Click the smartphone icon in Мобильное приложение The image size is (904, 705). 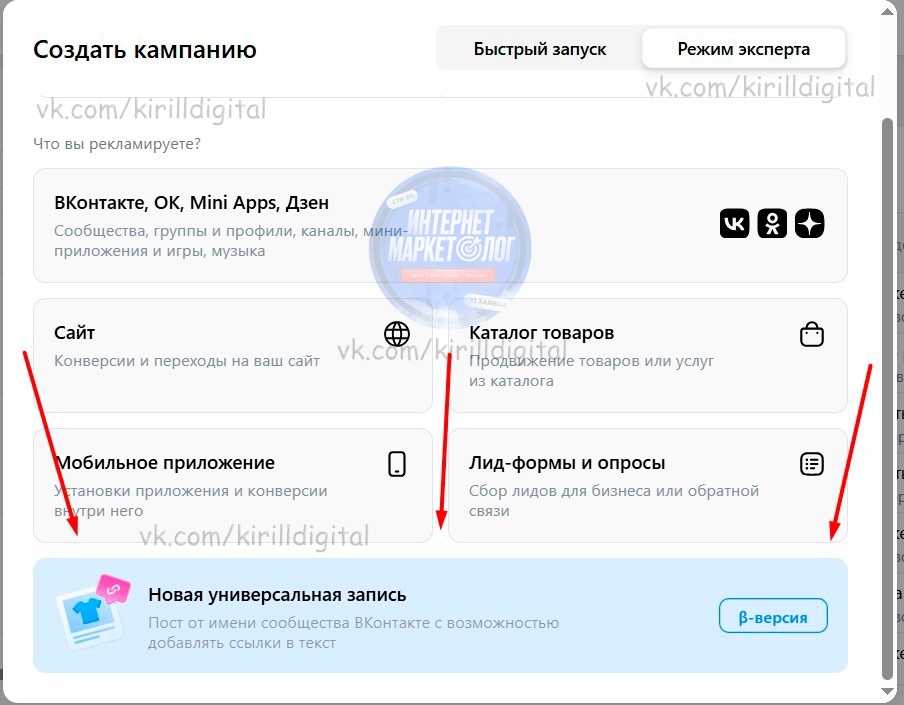397,463
